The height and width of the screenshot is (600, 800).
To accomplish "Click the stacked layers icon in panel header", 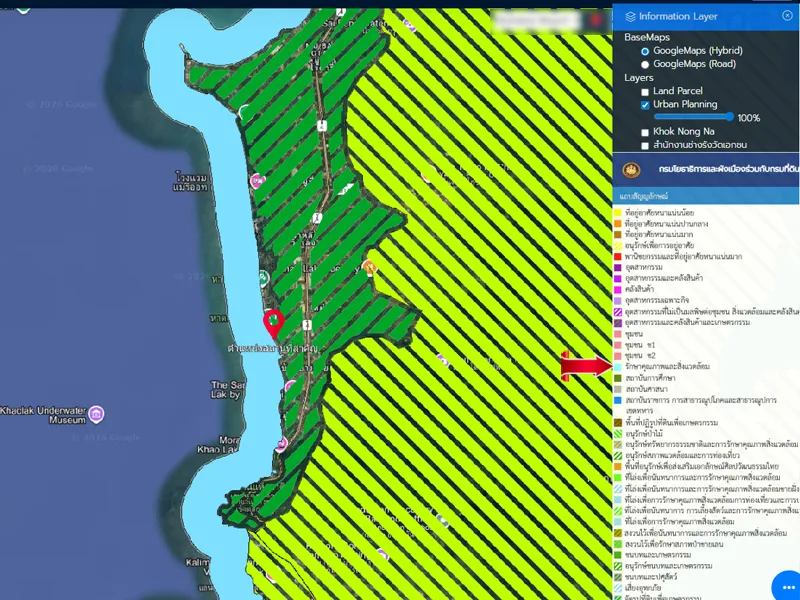I will 629,16.
